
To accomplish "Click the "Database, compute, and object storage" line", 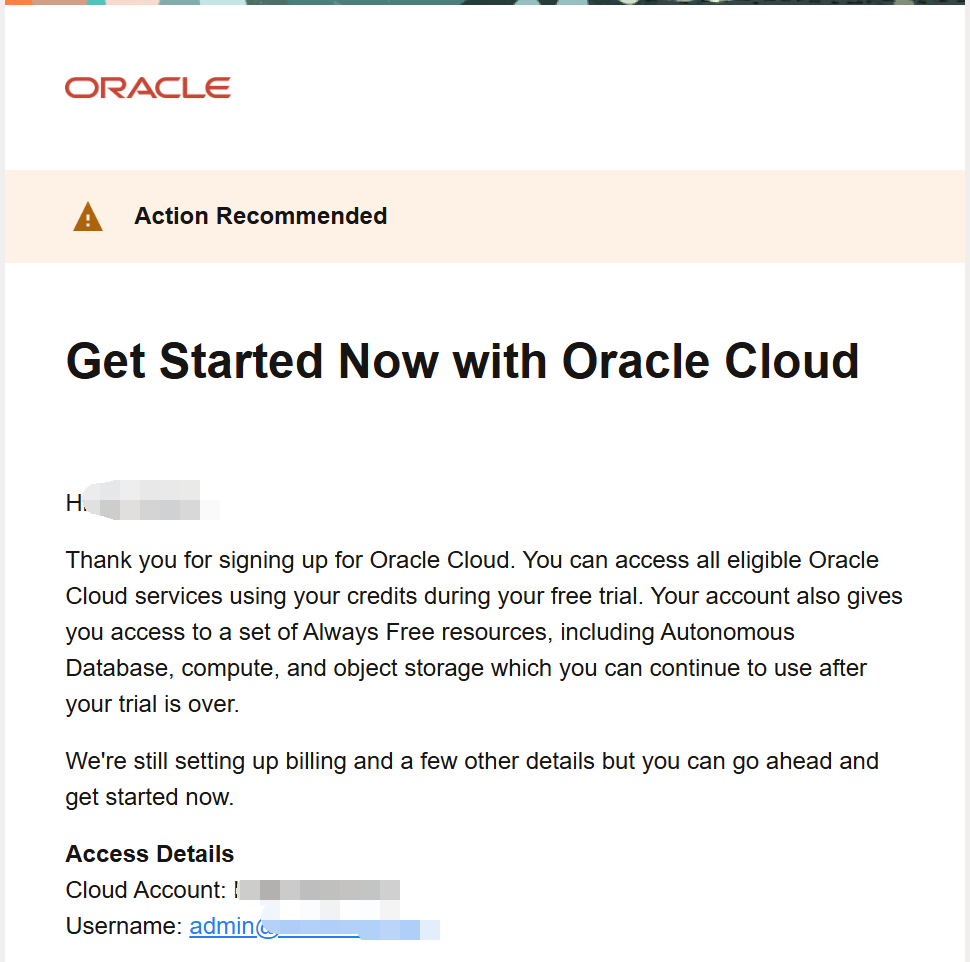I will (x=466, y=669).
